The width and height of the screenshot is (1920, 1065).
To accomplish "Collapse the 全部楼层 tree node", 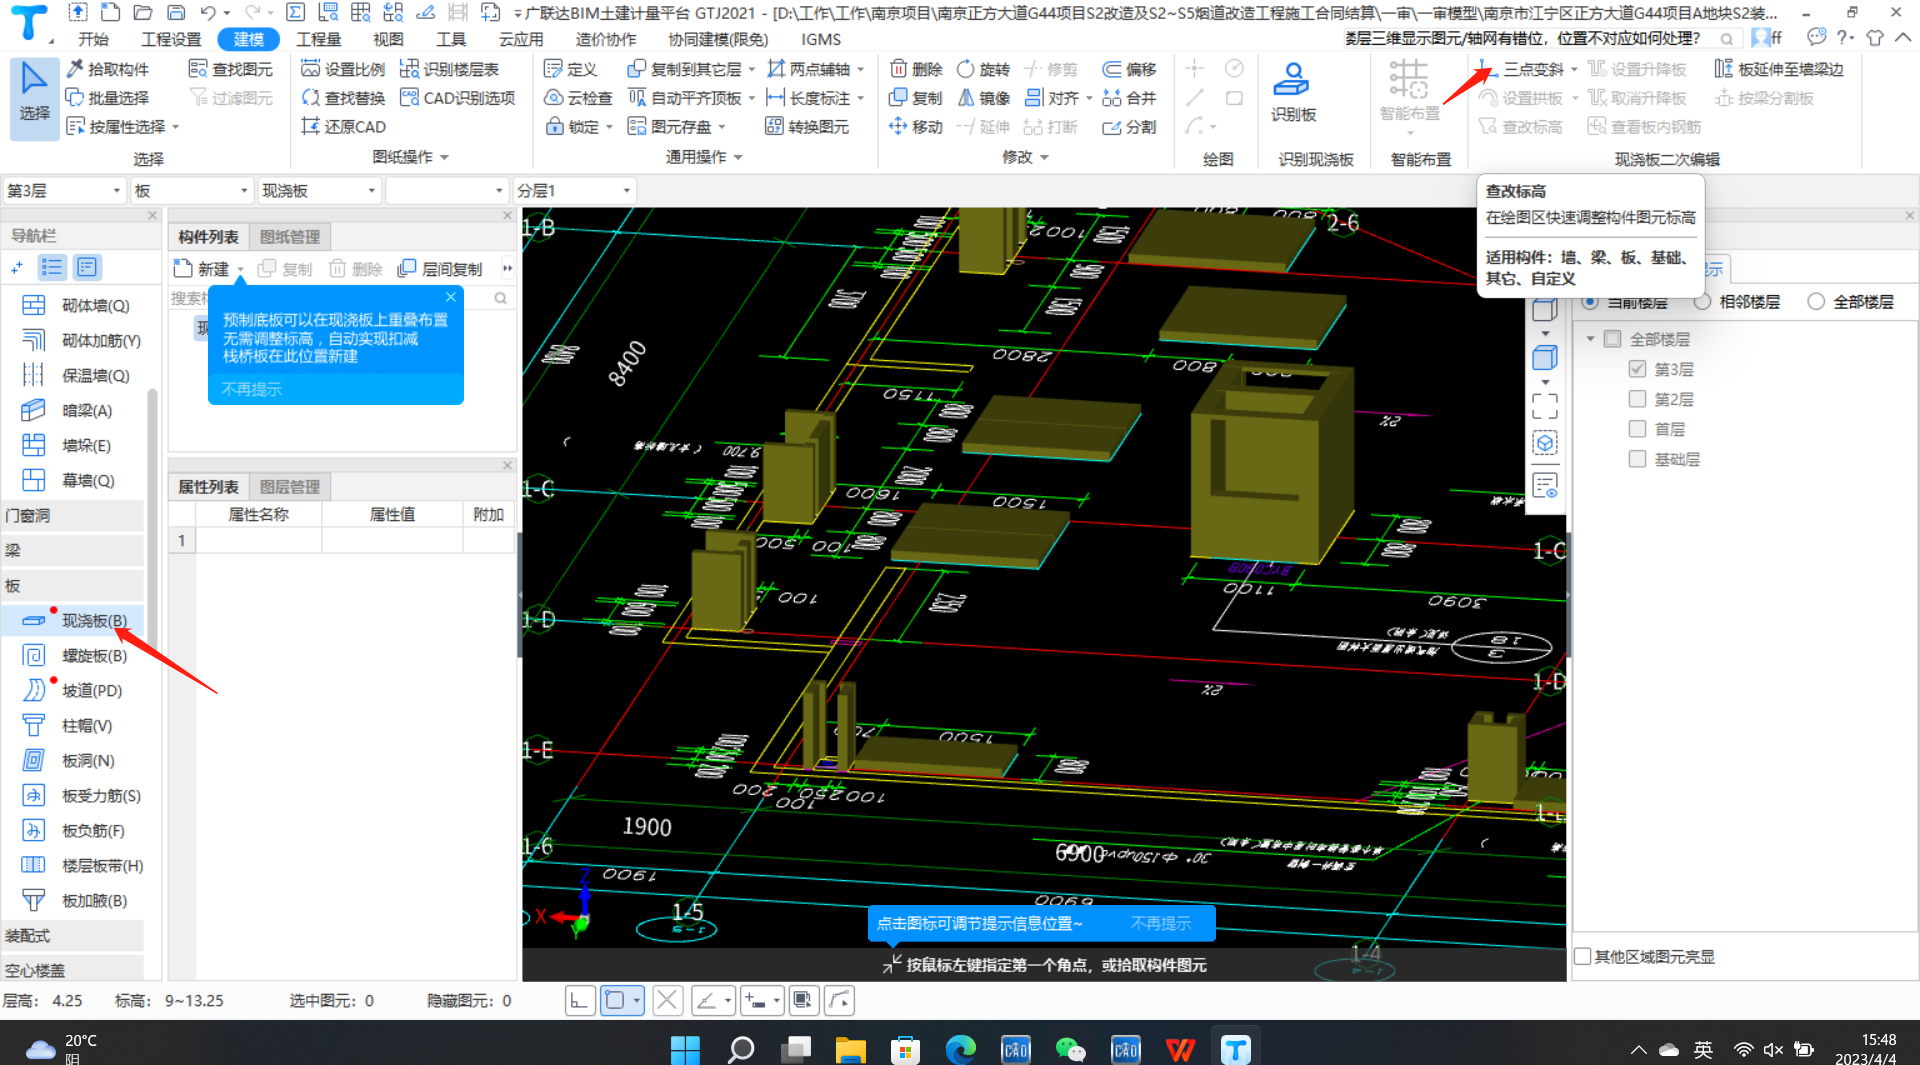I will click(x=1590, y=339).
